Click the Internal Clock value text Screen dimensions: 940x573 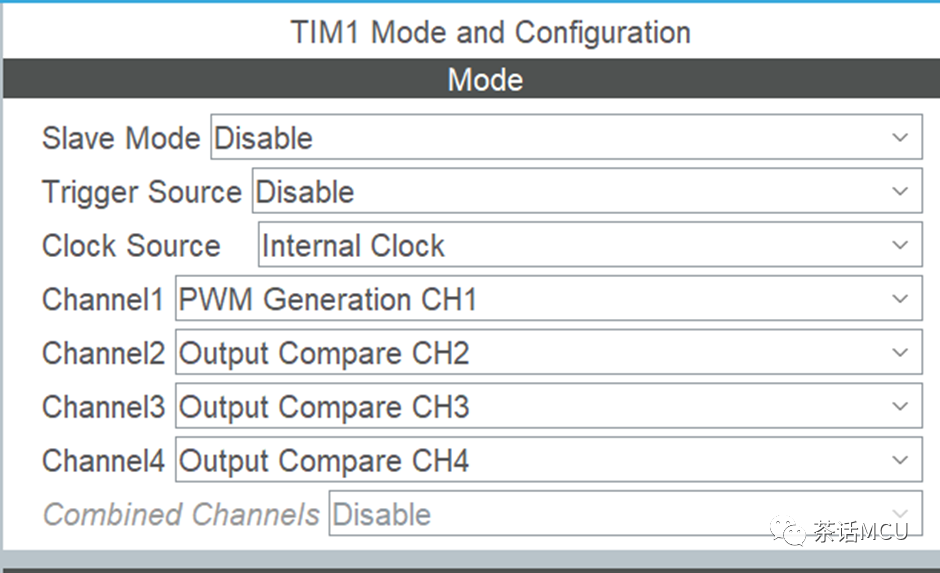pyautogui.click(x=353, y=246)
